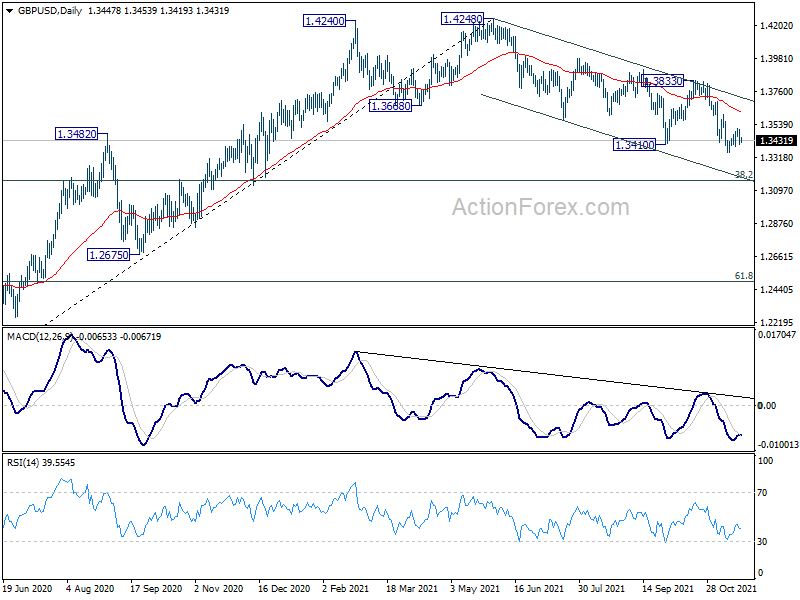Screen dimensions: 800x600
Task: Select the 3 May 2021 date marker
Action: click(x=475, y=588)
